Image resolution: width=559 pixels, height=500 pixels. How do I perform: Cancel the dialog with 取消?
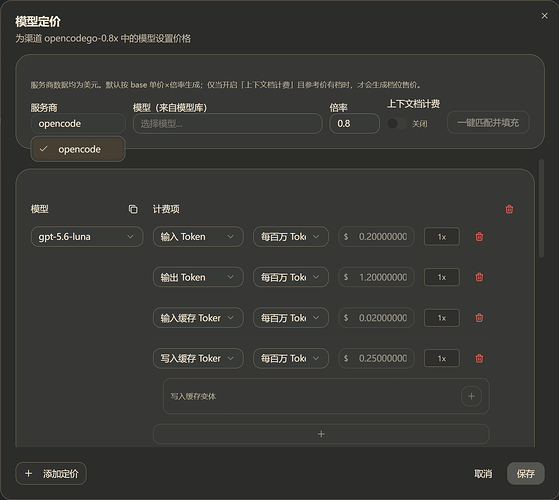coord(483,473)
